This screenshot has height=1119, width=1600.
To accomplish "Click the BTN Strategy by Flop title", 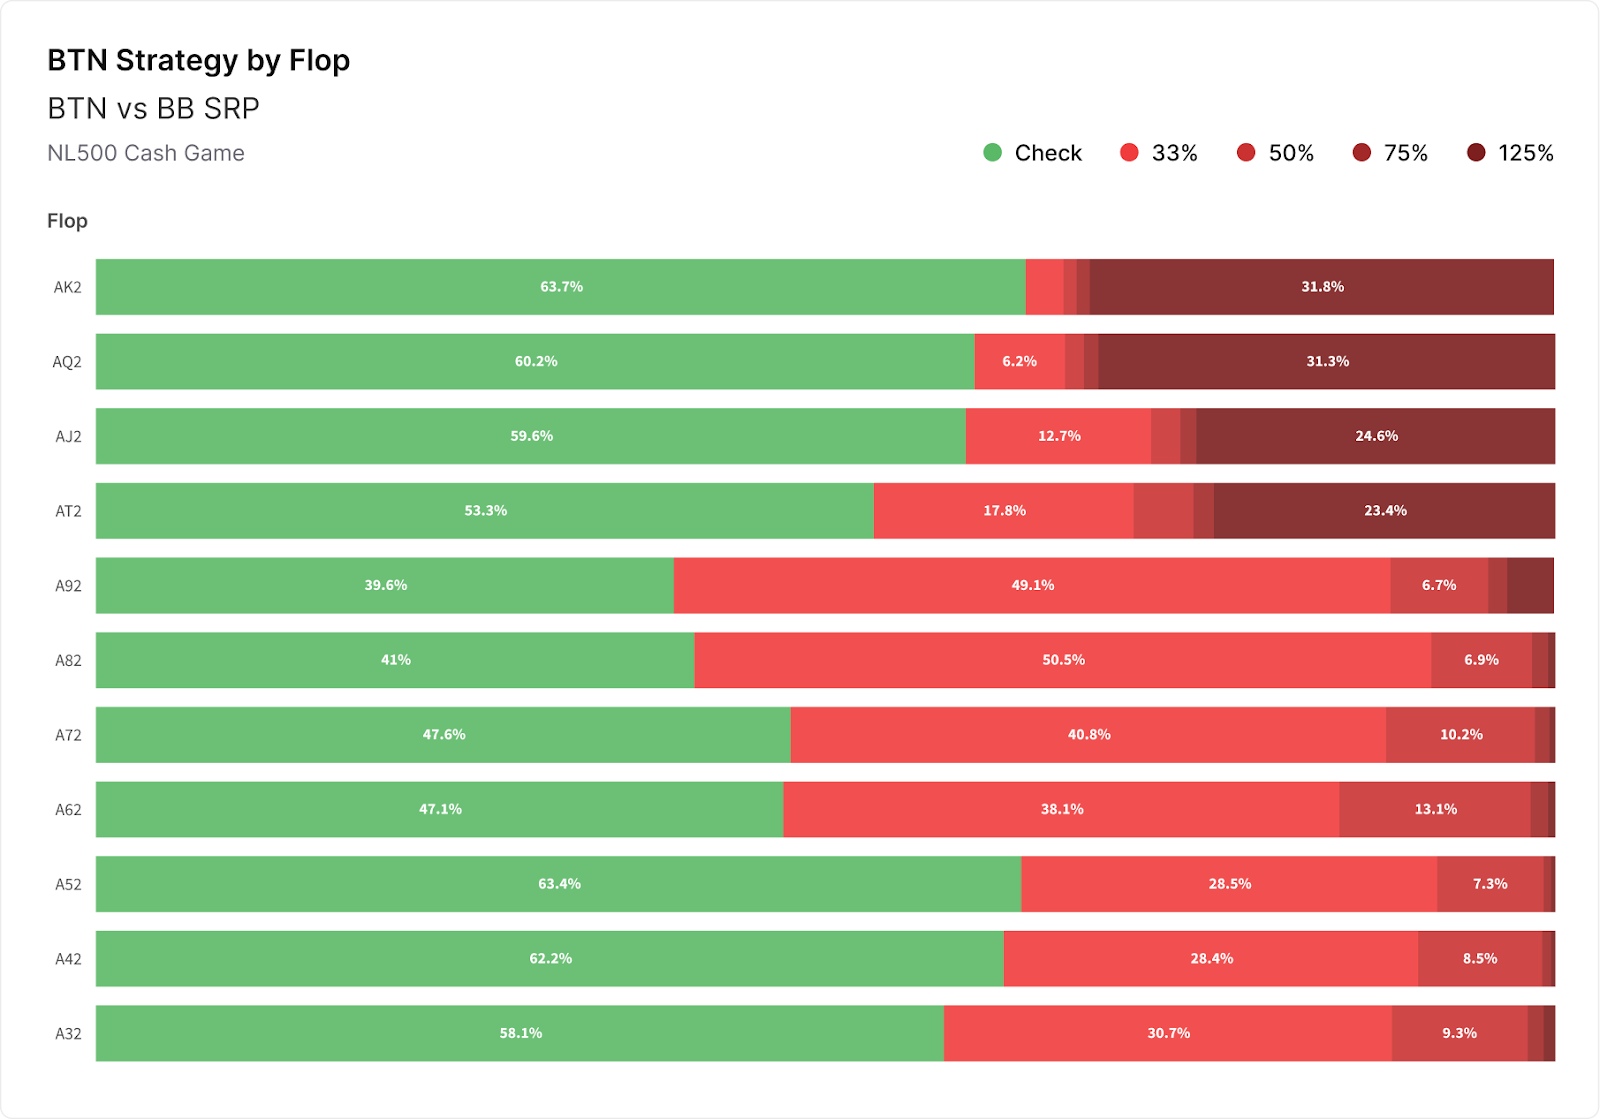I will (x=199, y=61).
